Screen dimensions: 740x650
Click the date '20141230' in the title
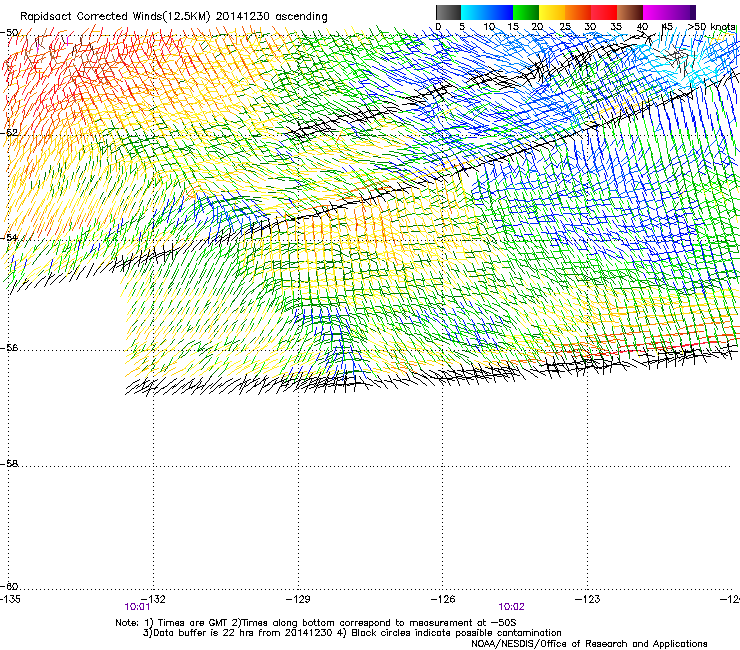pyautogui.click(x=243, y=16)
